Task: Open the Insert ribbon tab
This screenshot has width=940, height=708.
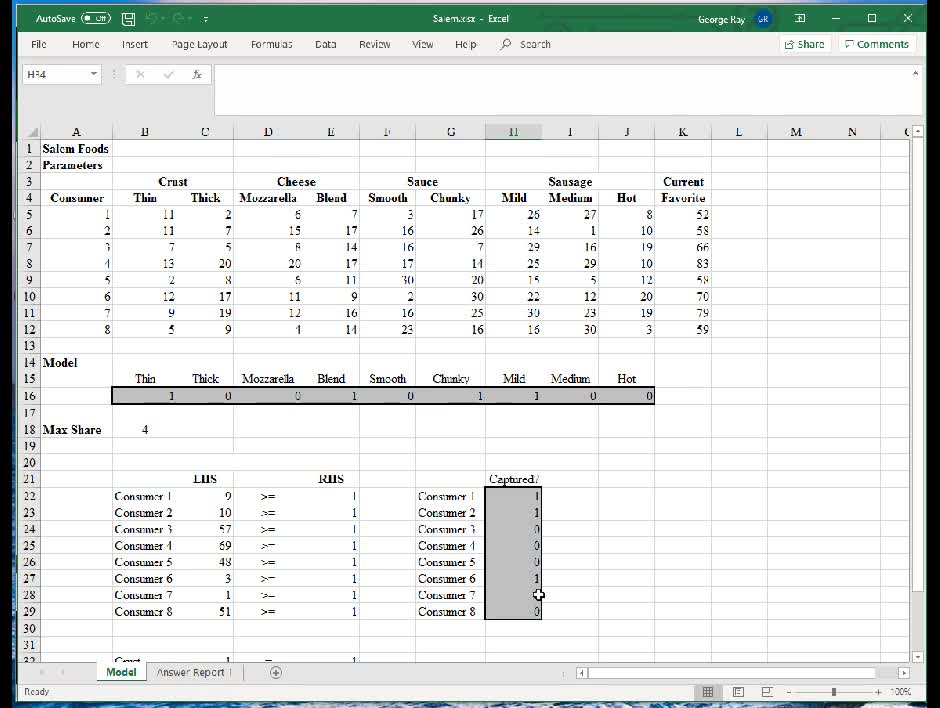Action: click(x=135, y=44)
